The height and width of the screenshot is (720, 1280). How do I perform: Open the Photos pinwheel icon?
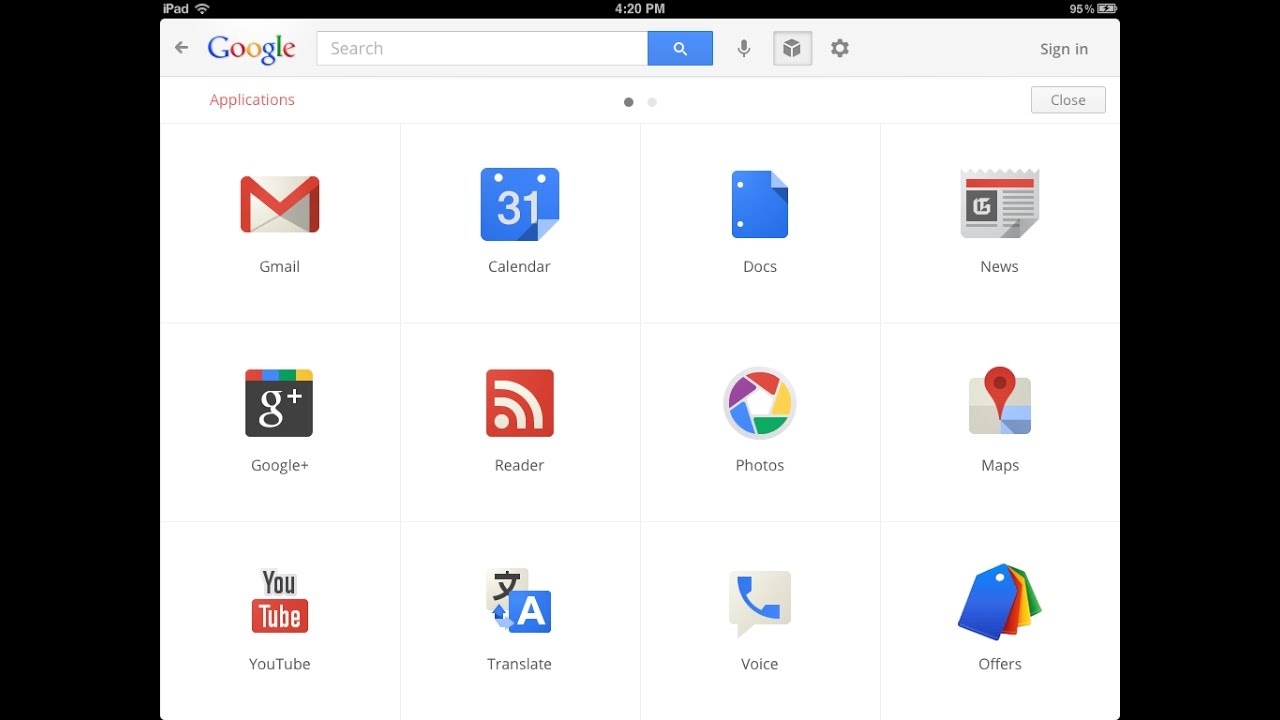(760, 403)
